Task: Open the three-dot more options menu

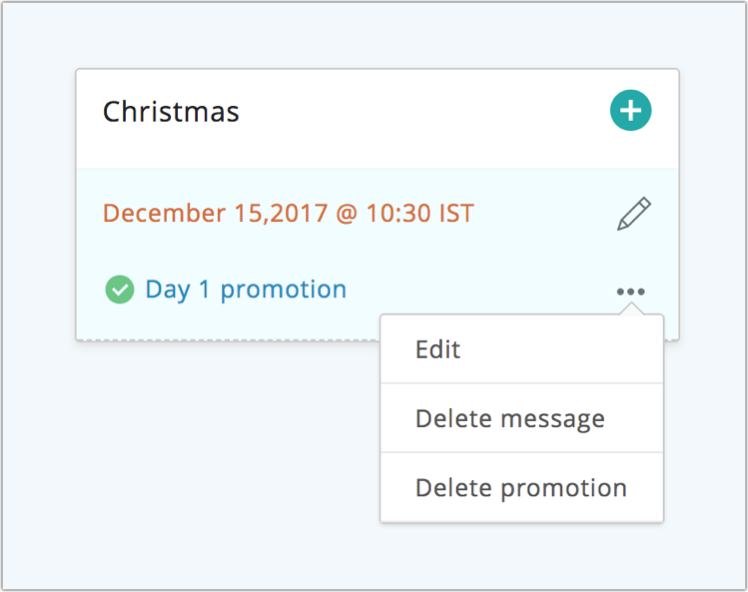Action: pyautogui.click(x=631, y=291)
